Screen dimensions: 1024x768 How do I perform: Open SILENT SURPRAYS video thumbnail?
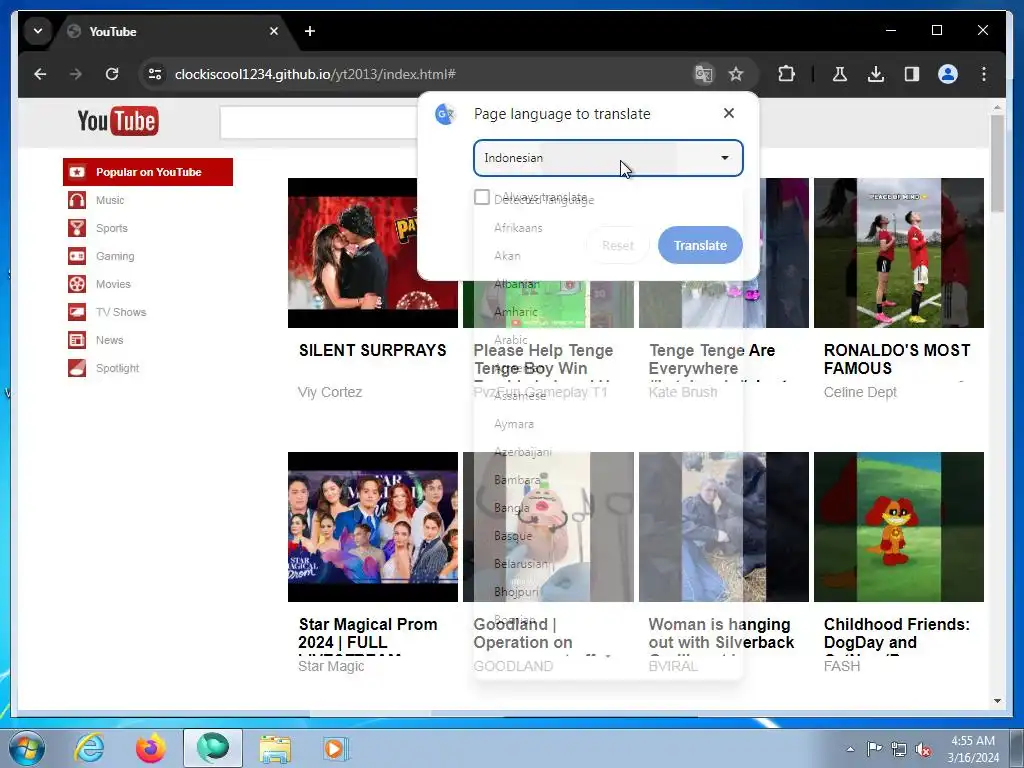373,253
